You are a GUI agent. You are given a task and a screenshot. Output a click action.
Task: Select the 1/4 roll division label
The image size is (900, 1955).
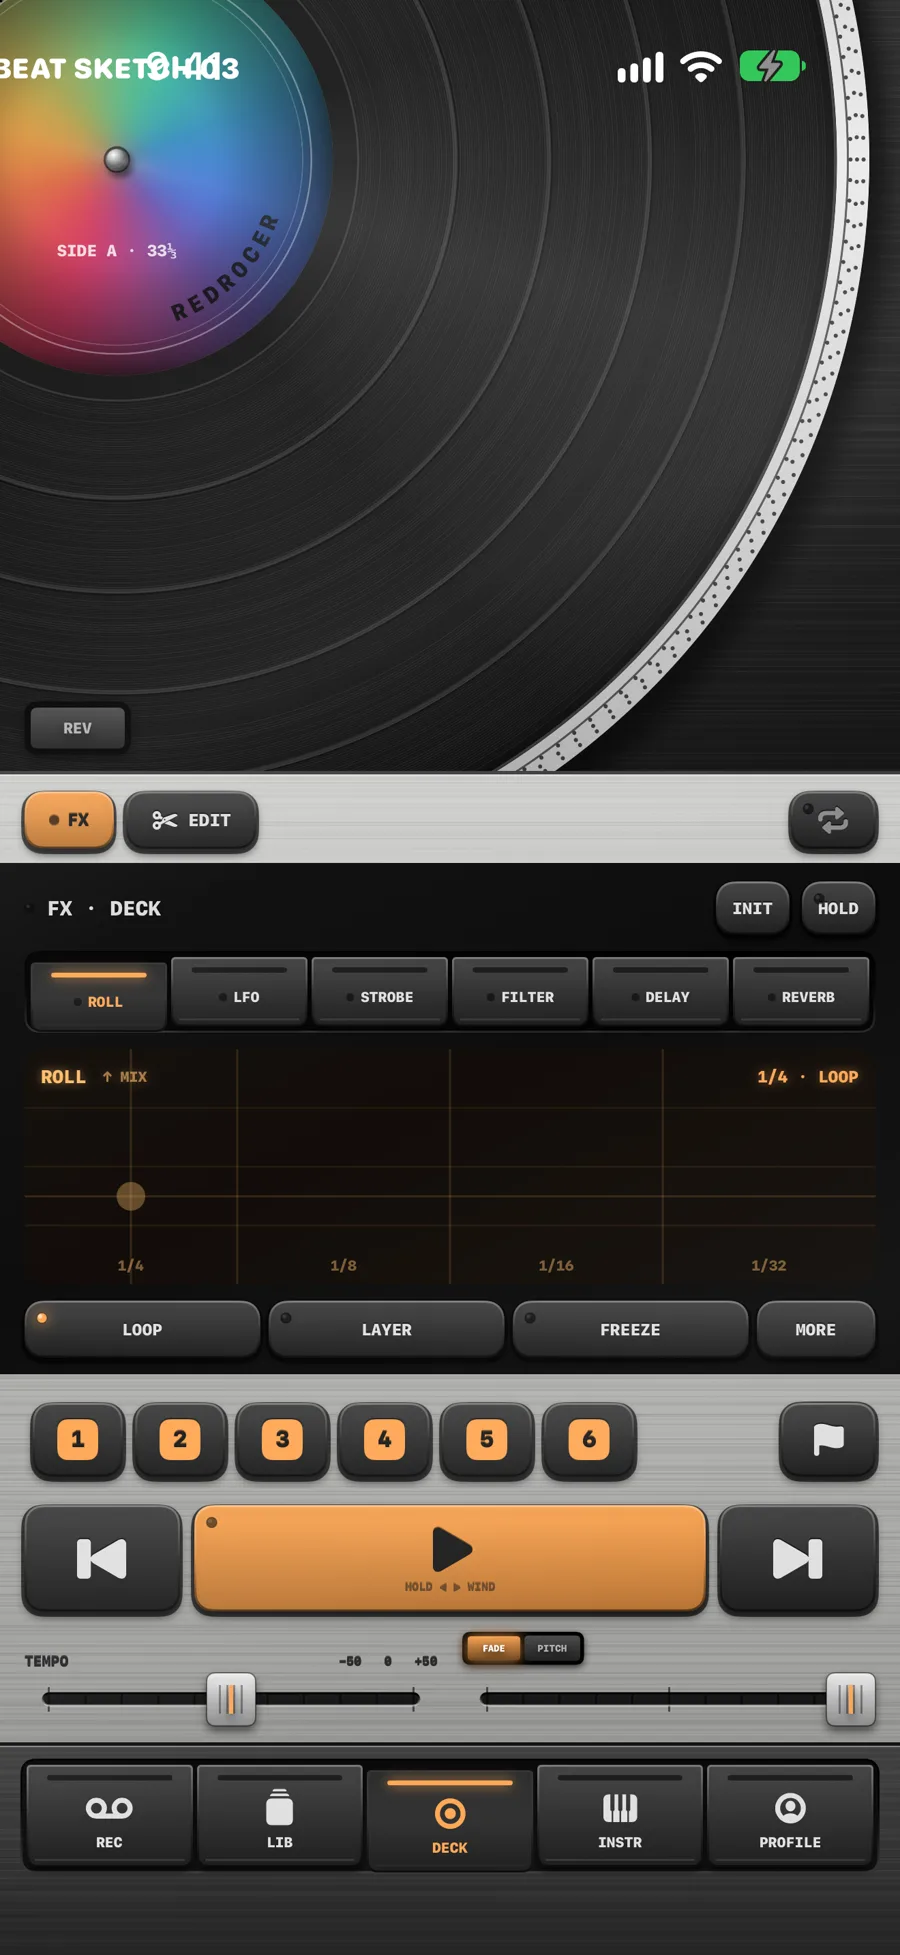tap(131, 1265)
